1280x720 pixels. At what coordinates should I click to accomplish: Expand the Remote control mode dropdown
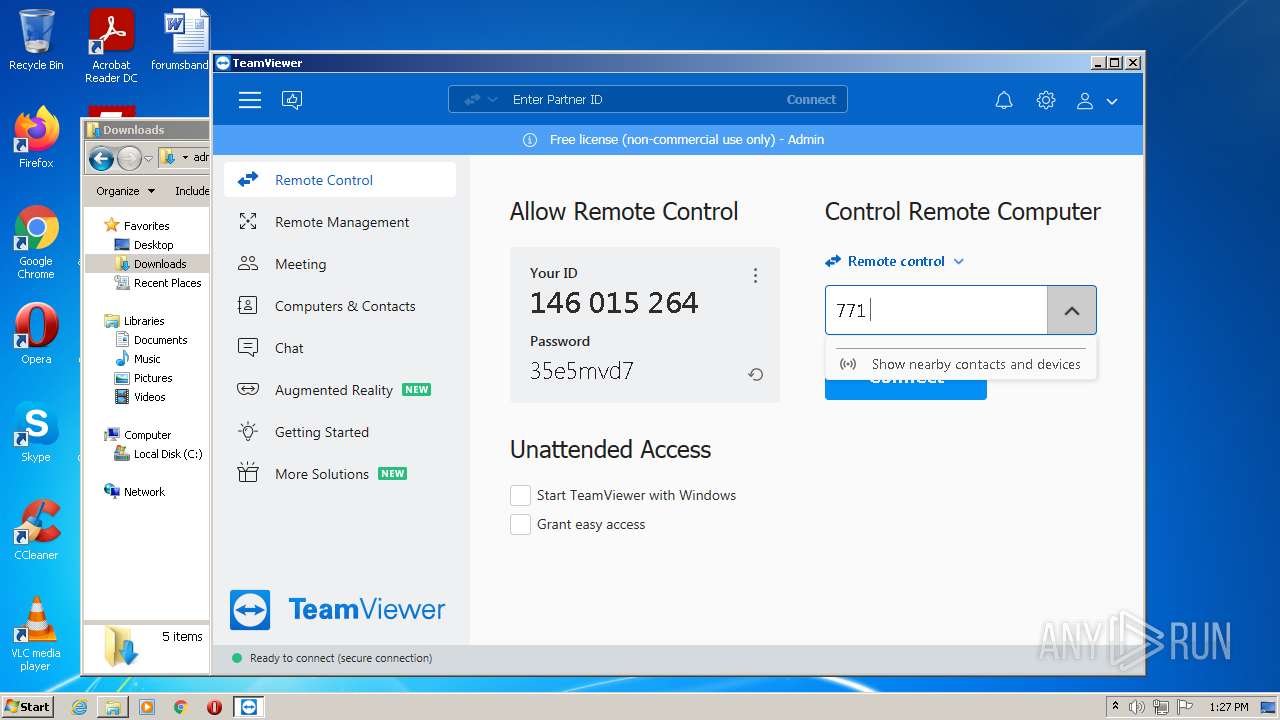tap(895, 261)
